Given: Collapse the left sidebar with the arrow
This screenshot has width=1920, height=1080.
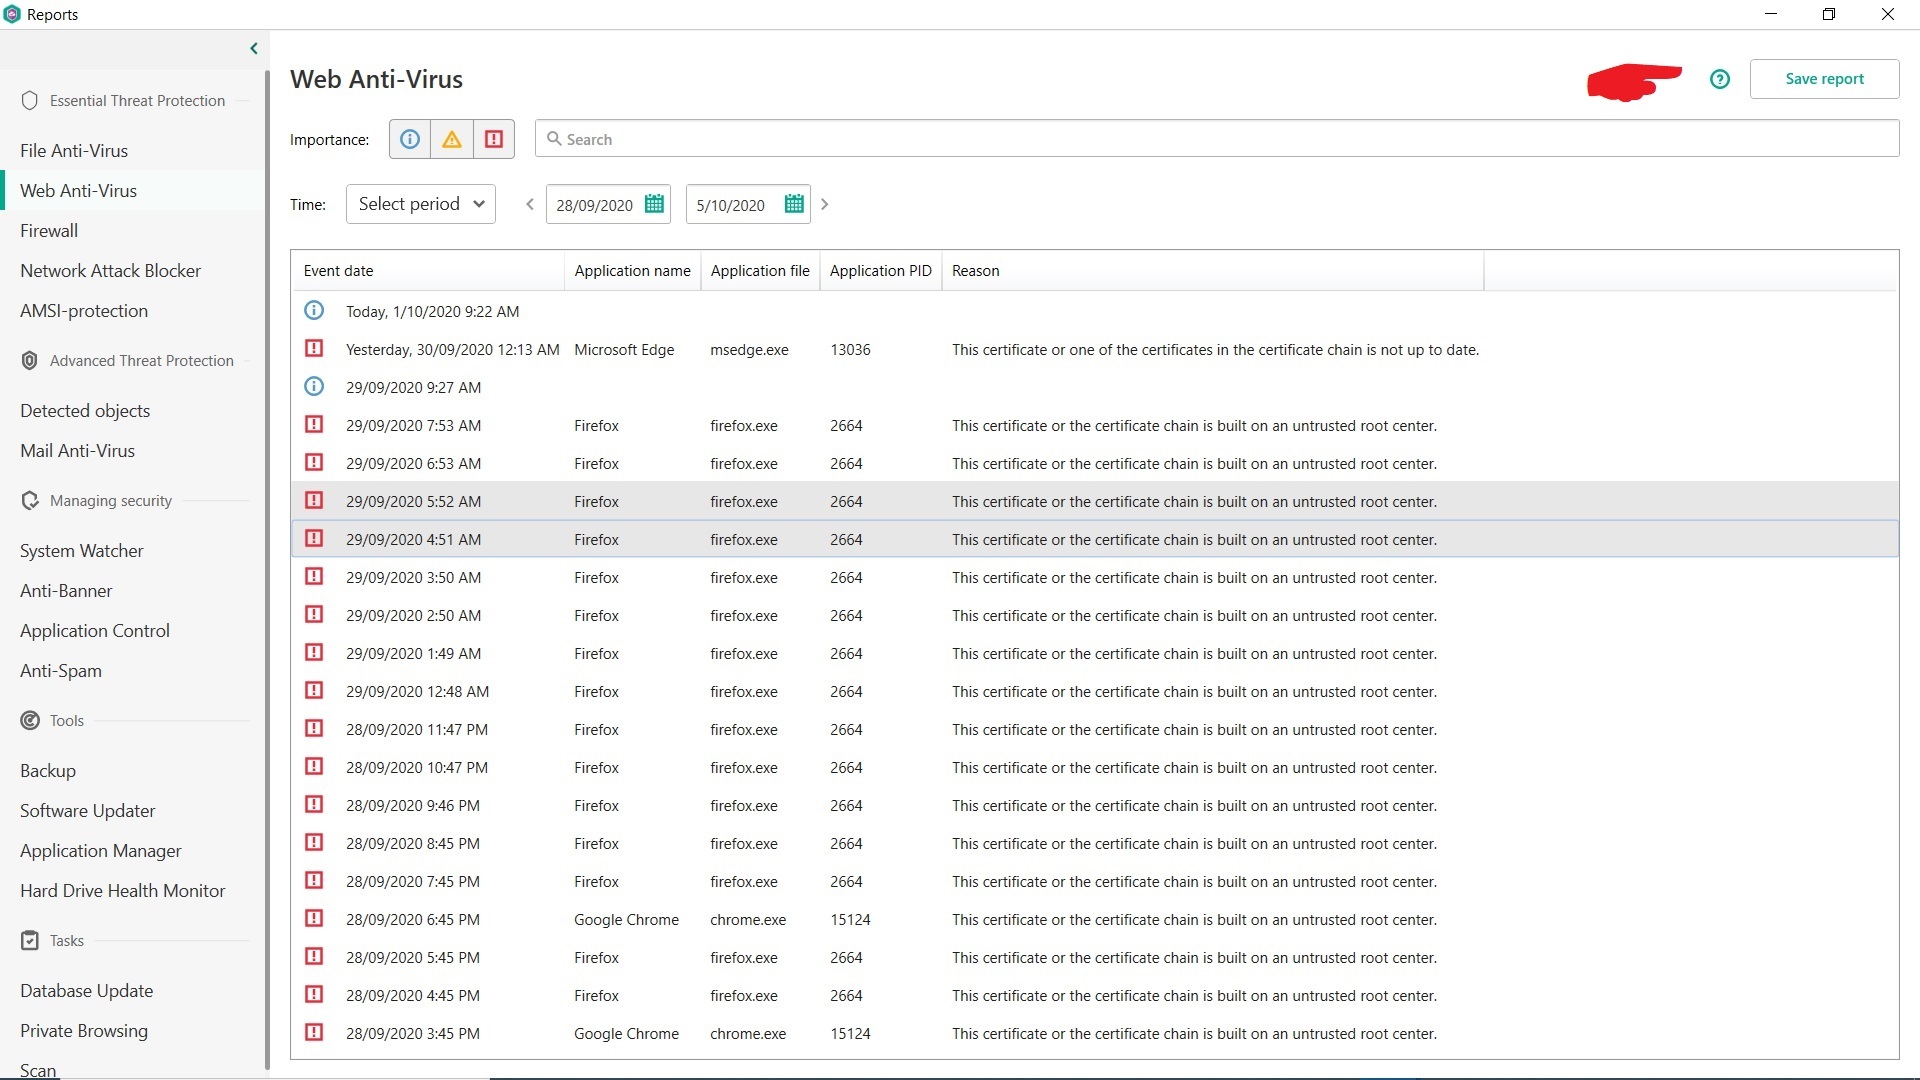Looking at the screenshot, I should [x=254, y=48].
